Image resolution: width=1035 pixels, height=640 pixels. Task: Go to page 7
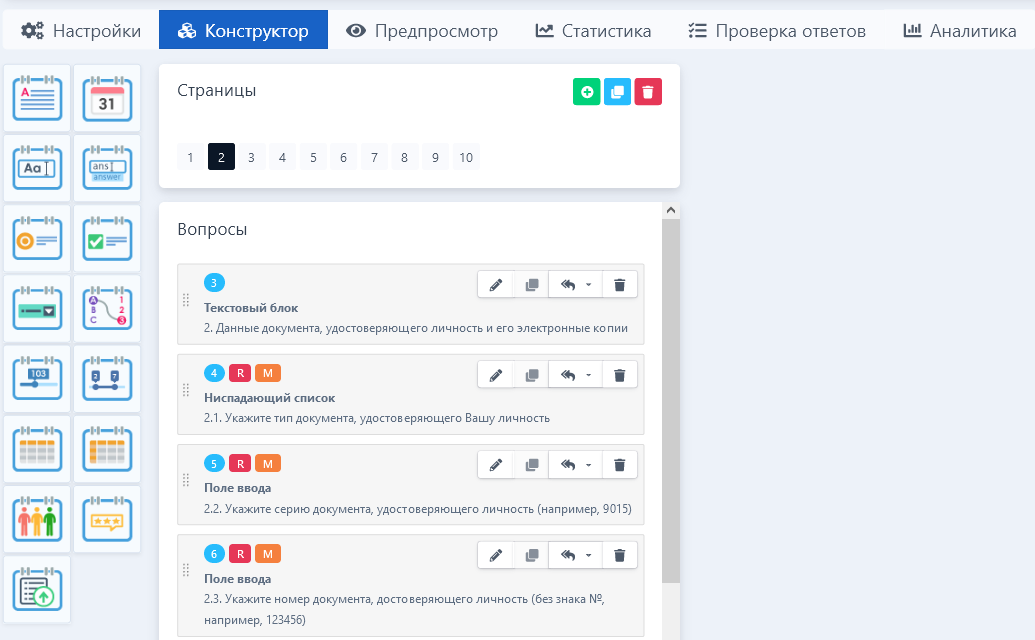tap(373, 157)
